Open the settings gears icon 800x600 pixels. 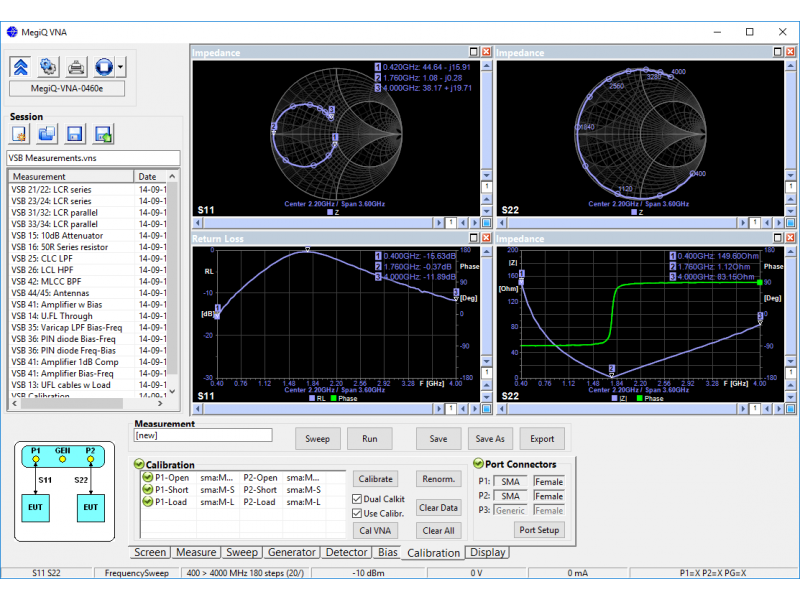tap(48, 67)
